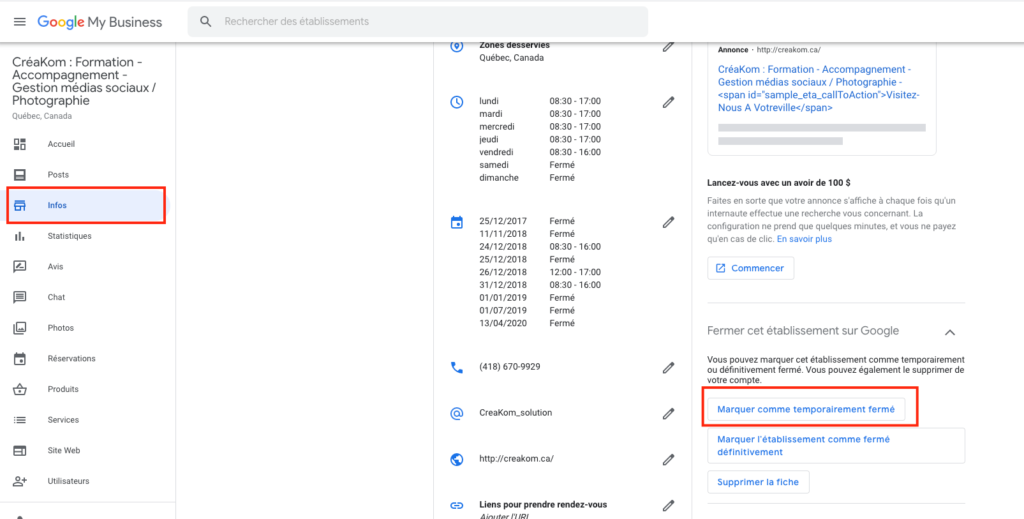Screen dimensions: 1024x519
Task: Open the hamburger main menu
Action: [x=20, y=22]
